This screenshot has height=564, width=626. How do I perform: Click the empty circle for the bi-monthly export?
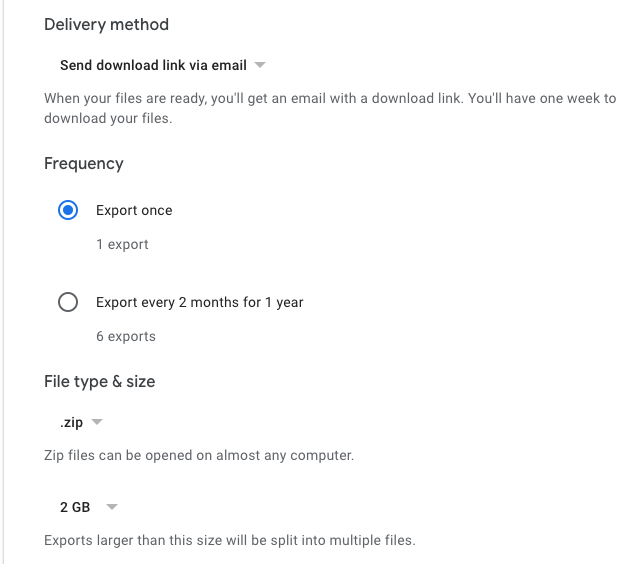[68, 302]
